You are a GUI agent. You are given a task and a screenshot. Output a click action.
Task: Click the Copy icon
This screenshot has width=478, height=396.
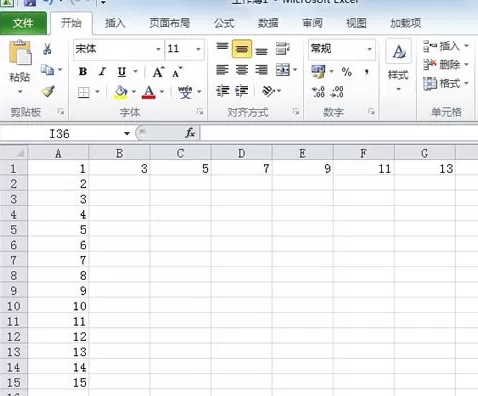(47, 70)
